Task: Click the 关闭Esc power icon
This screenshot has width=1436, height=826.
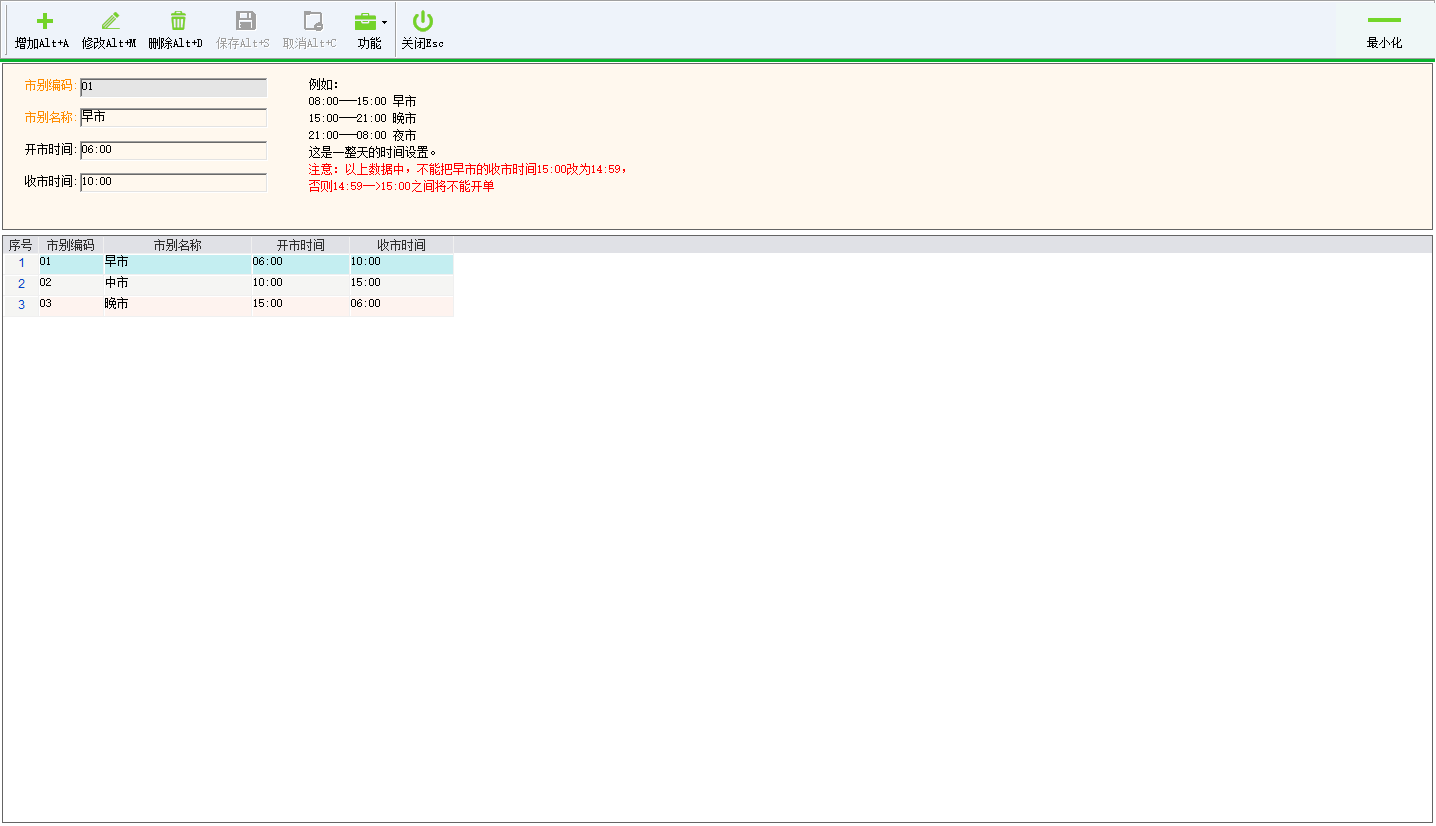Action: 423,21
